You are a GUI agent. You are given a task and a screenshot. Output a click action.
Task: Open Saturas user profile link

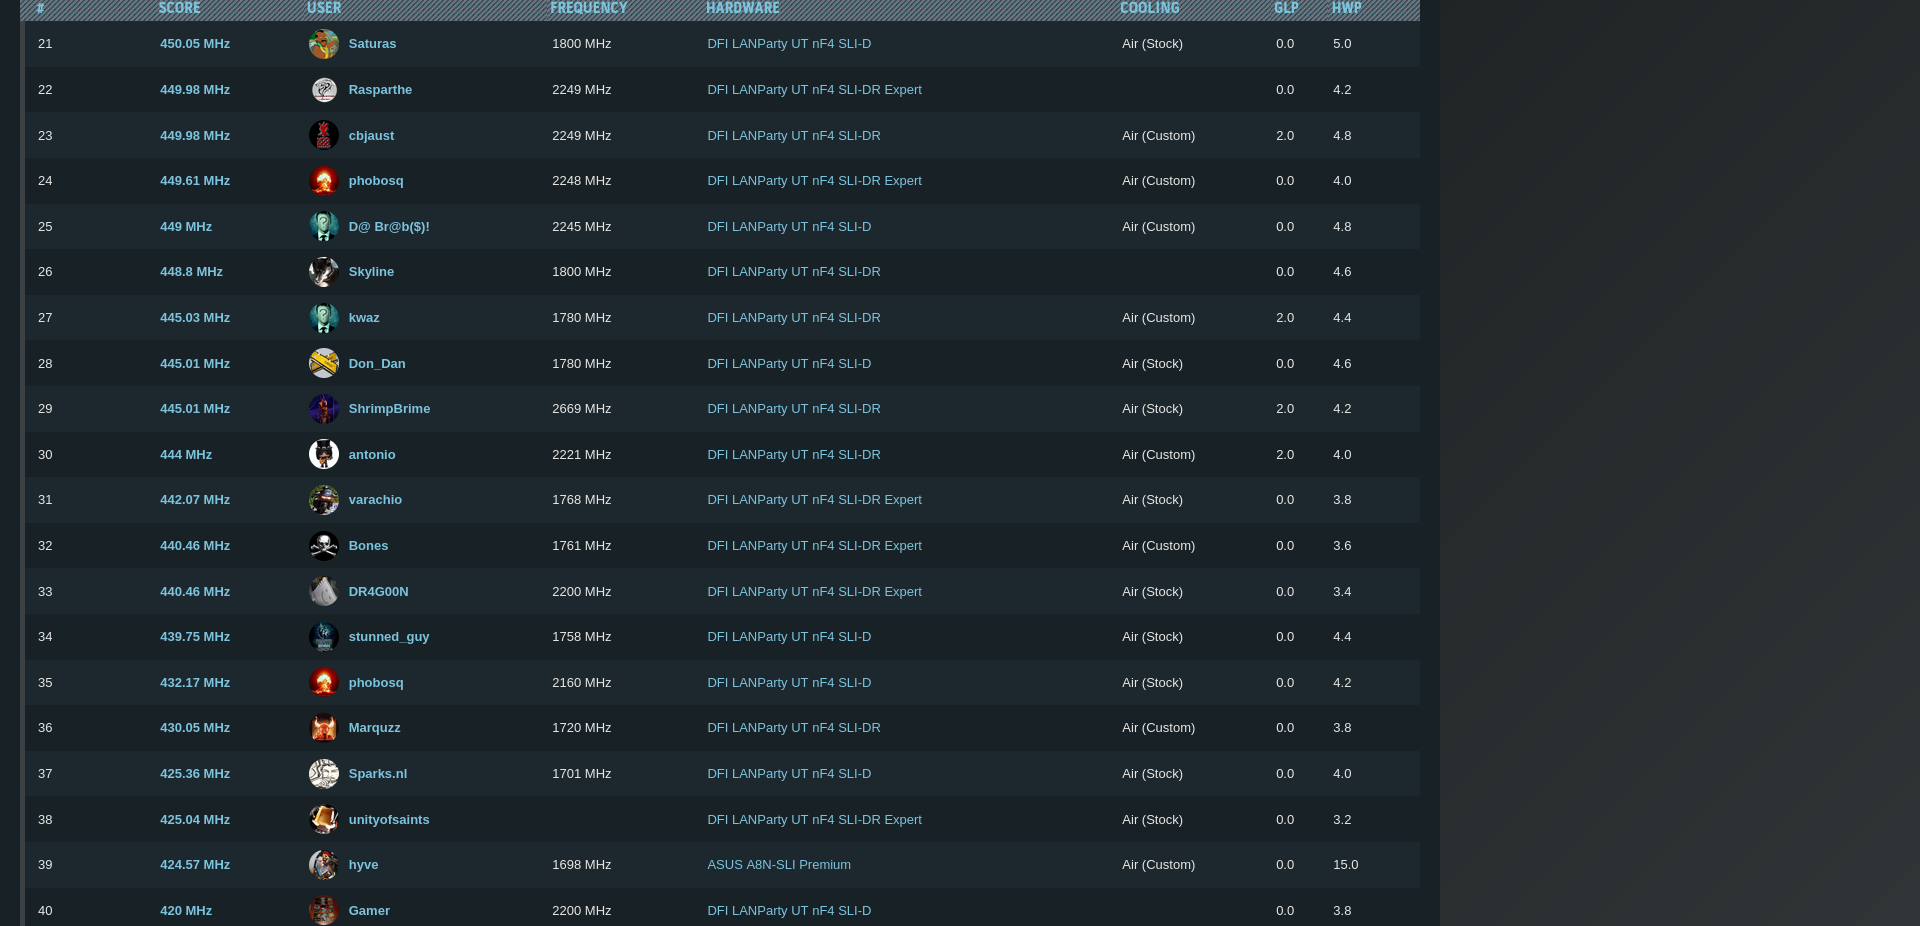tap(372, 44)
